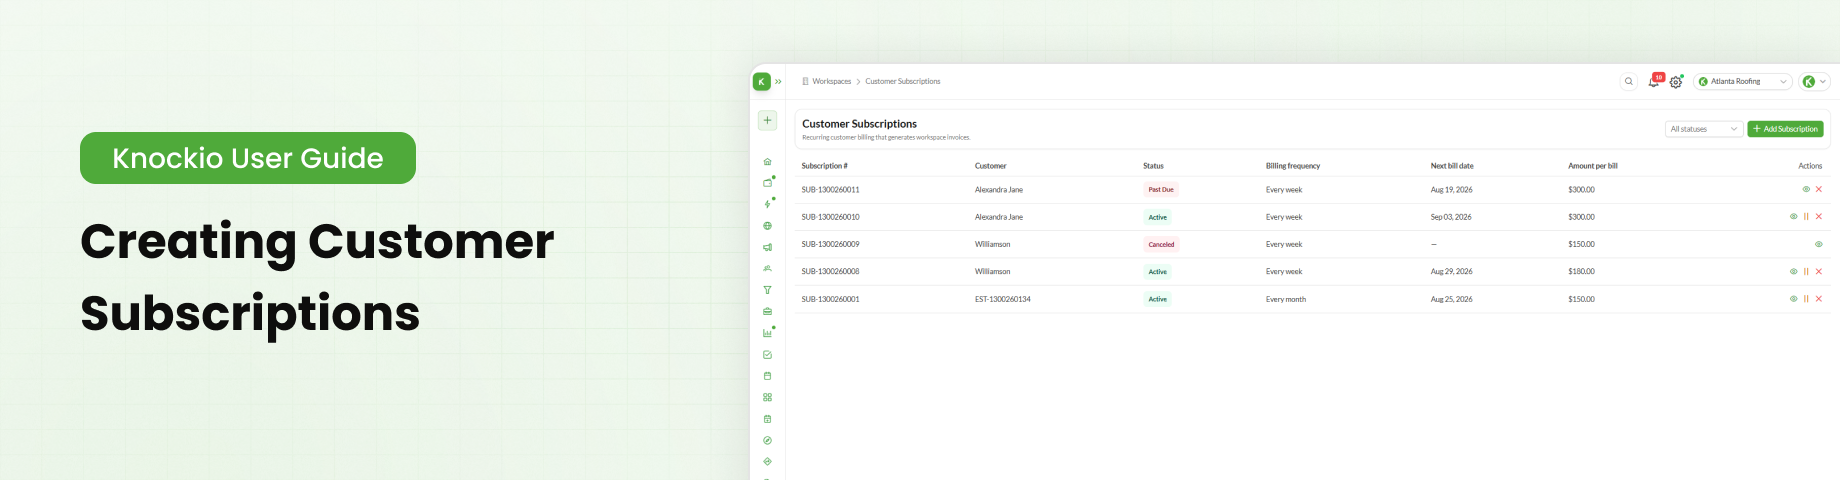Cancel subscription SUB-1300260008 with red X

point(1819,272)
